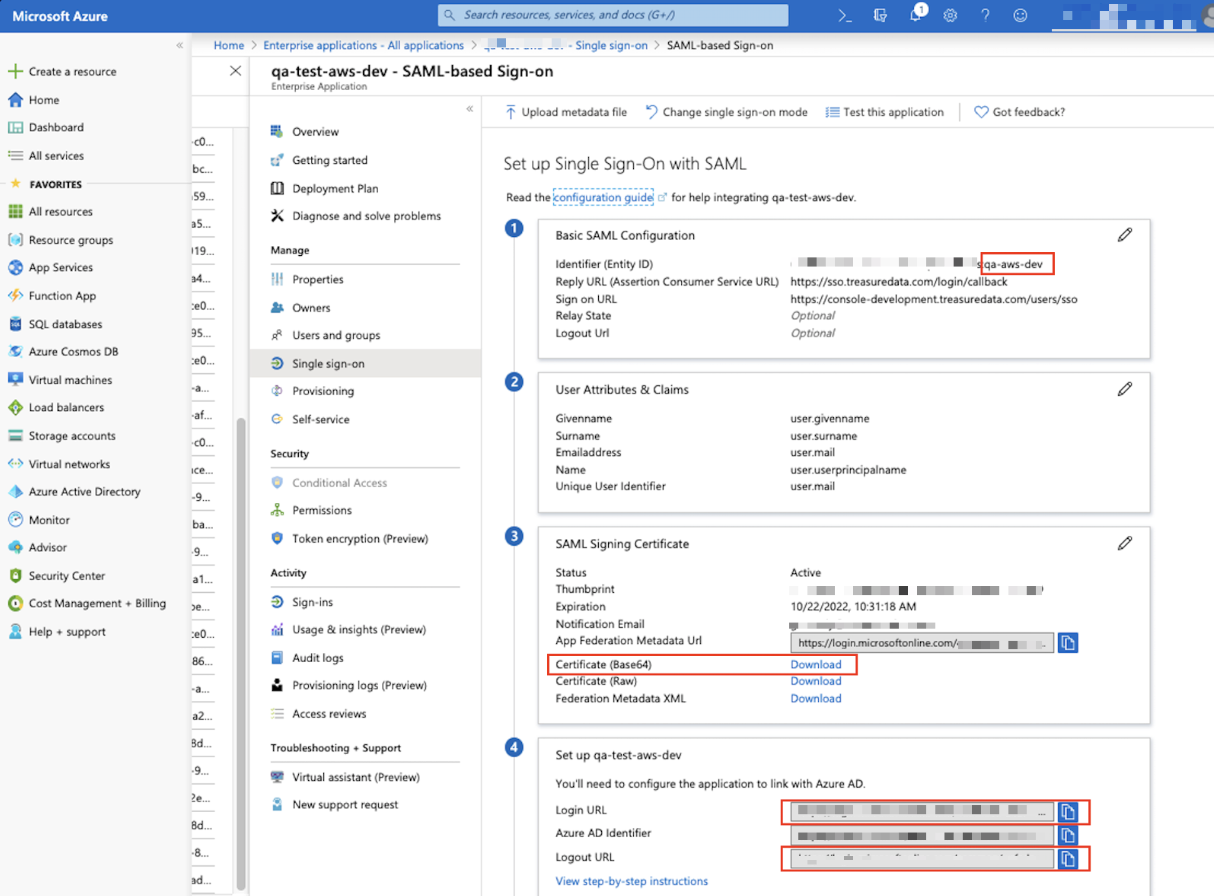Close the All applications blade

click(x=235, y=71)
